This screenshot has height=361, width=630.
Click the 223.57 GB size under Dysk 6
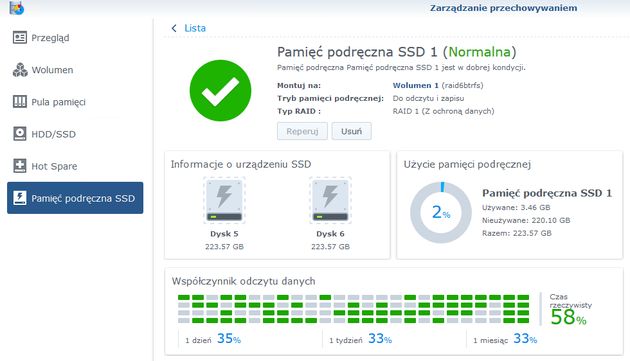click(x=330, y=246)
